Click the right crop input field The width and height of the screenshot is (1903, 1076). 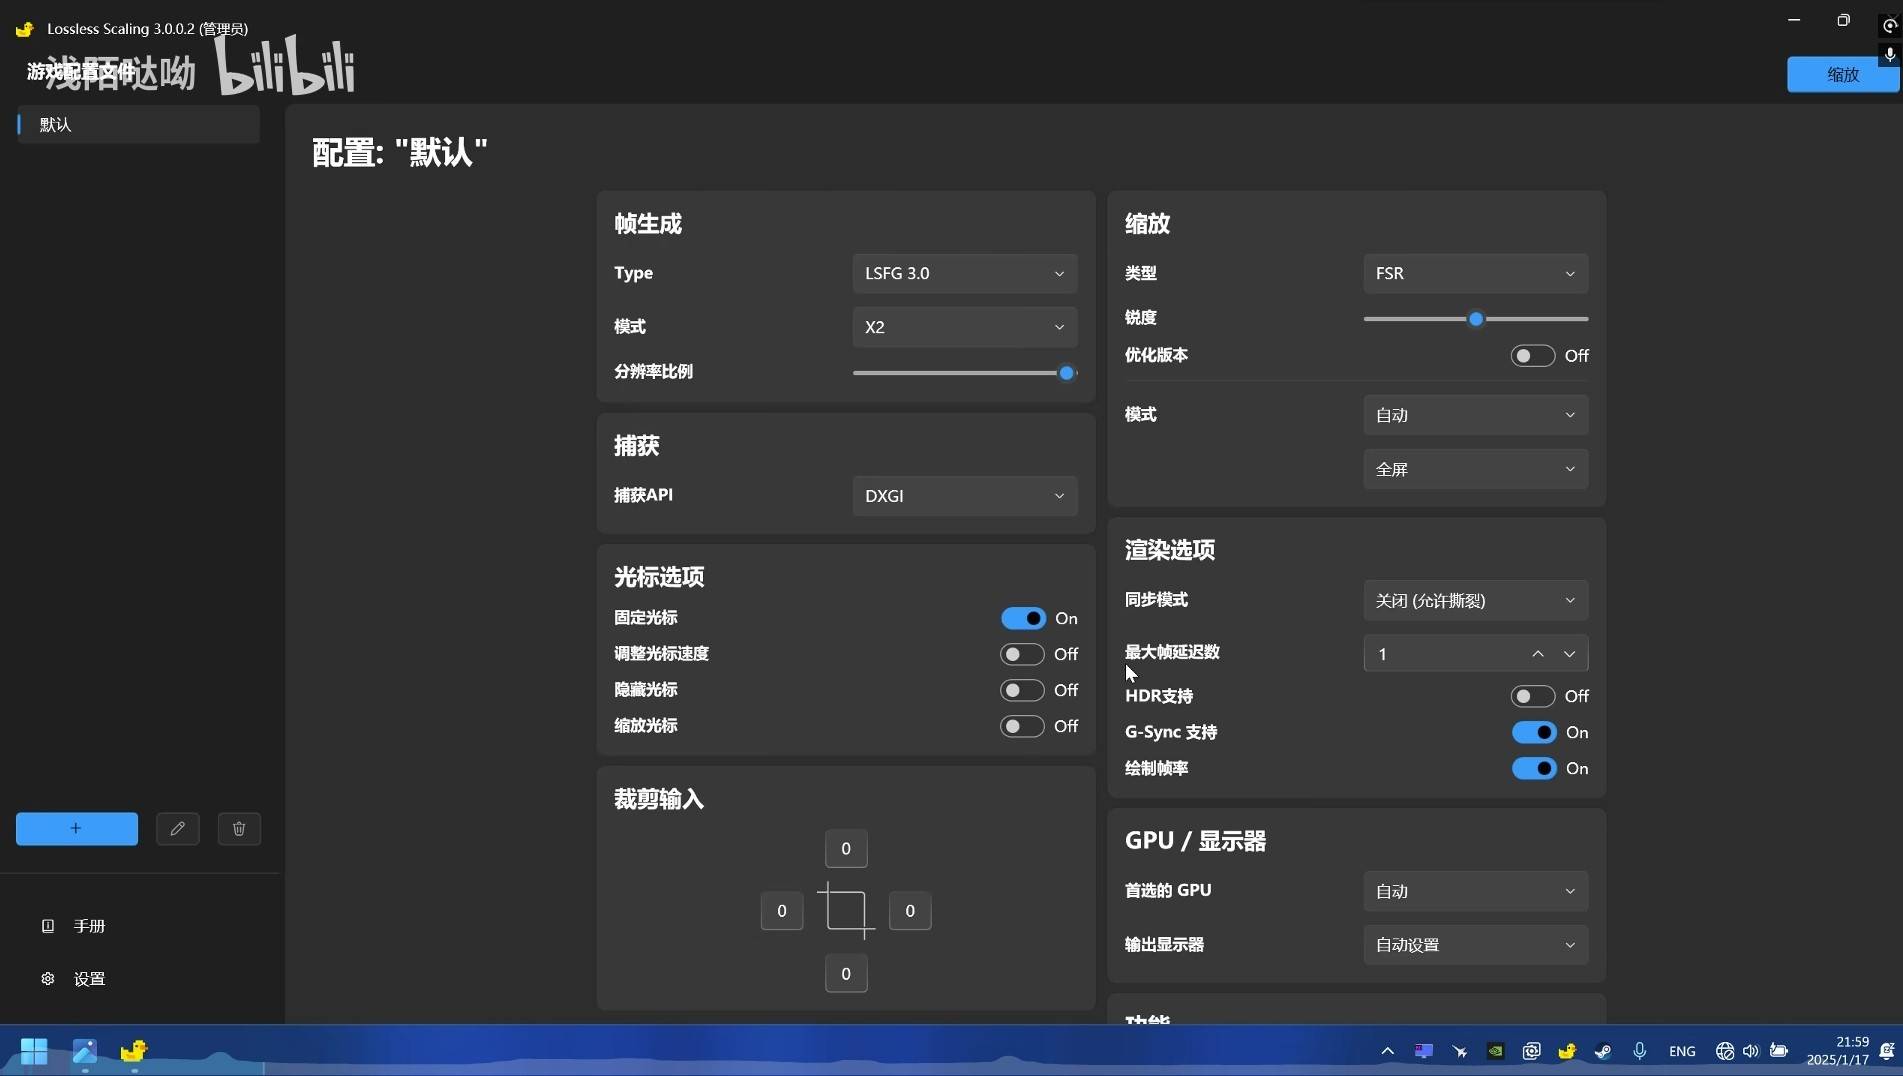coord(910,911)
